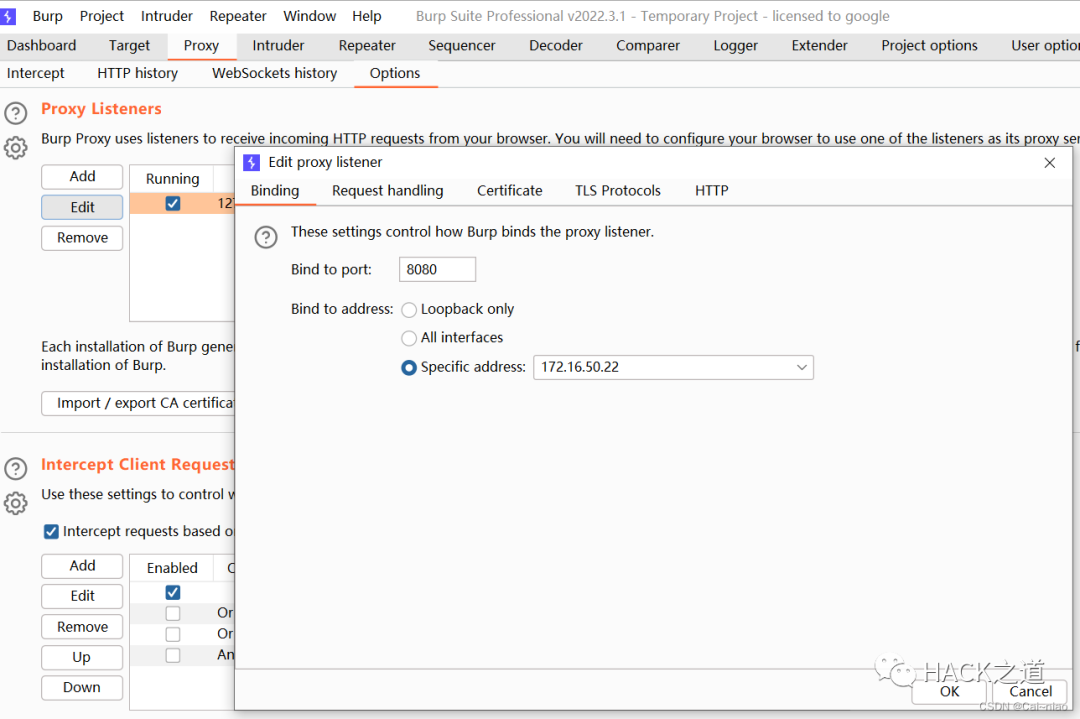The image size is (1080, 719).
Task: Toggle Intercept requests based on rules checkbox
Action: click(51, 531)
